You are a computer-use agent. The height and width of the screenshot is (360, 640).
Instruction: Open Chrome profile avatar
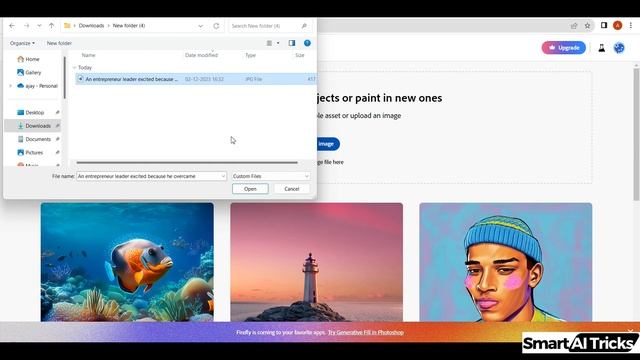618,25
